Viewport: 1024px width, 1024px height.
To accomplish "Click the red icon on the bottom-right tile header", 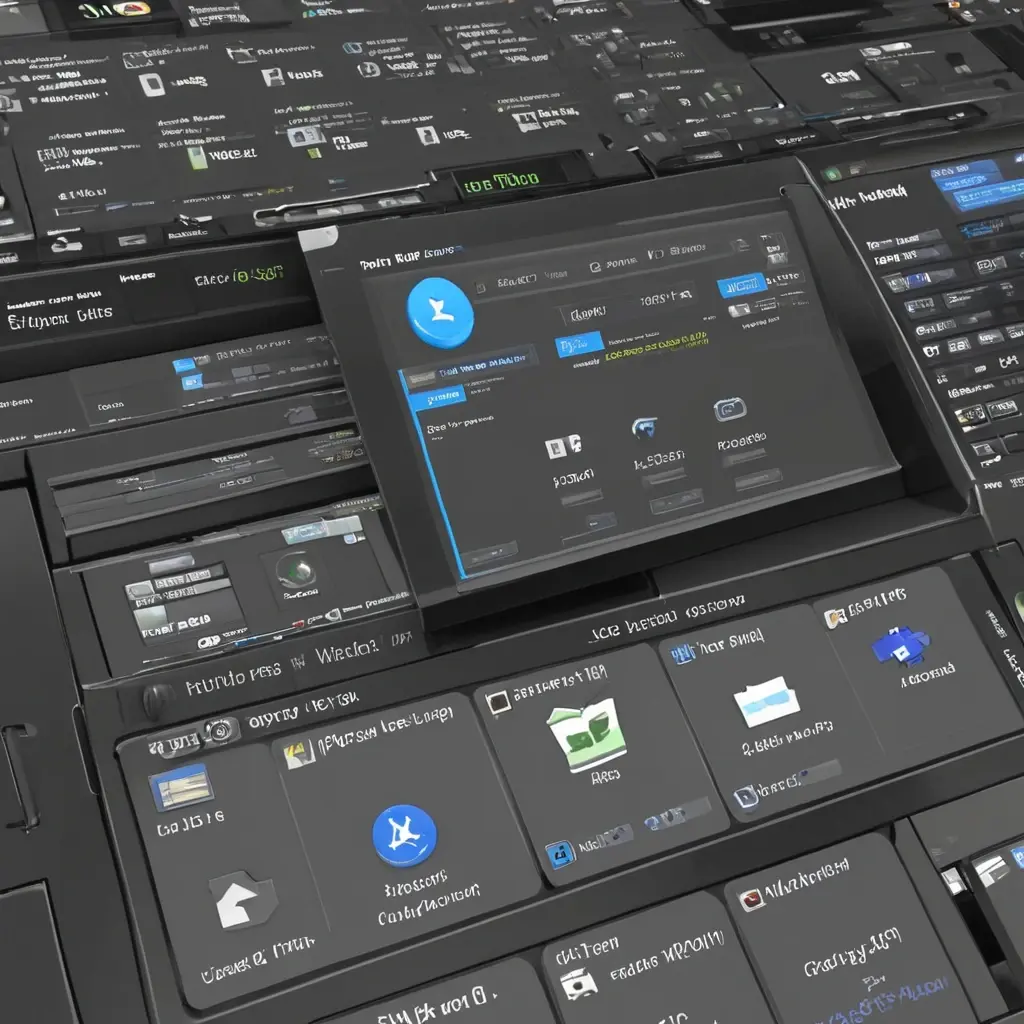I will (x=750, y=899).
